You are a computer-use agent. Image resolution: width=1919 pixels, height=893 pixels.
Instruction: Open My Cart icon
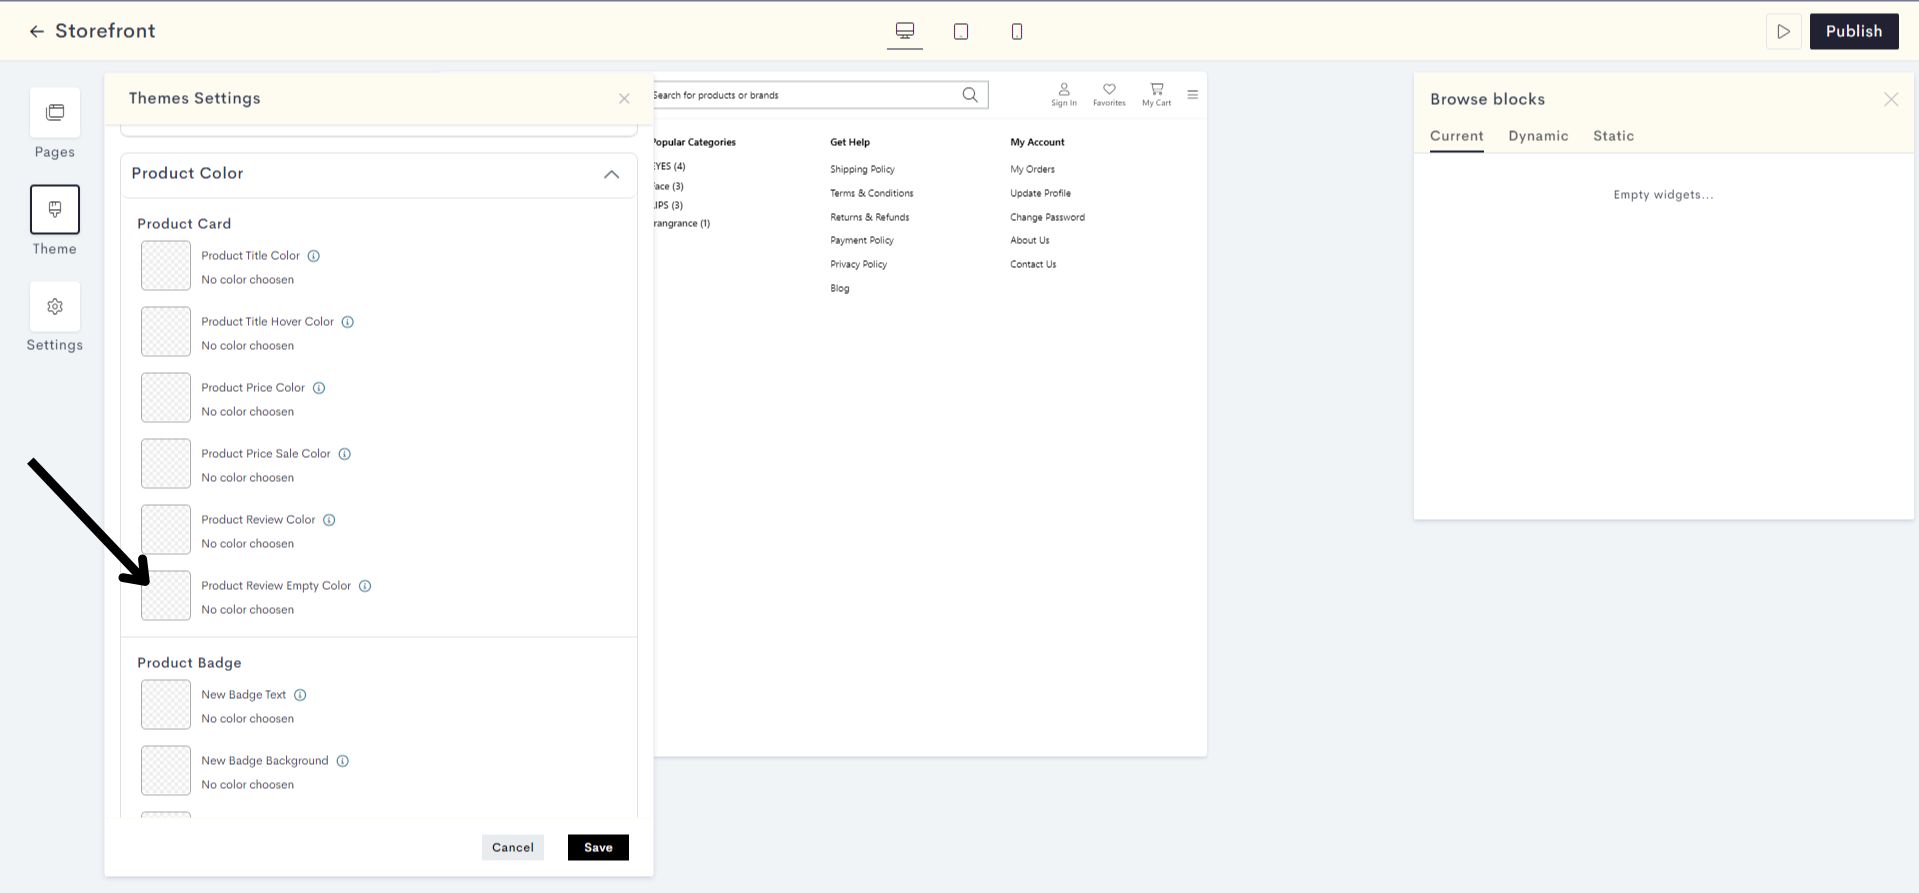(x=1156, y=95)
